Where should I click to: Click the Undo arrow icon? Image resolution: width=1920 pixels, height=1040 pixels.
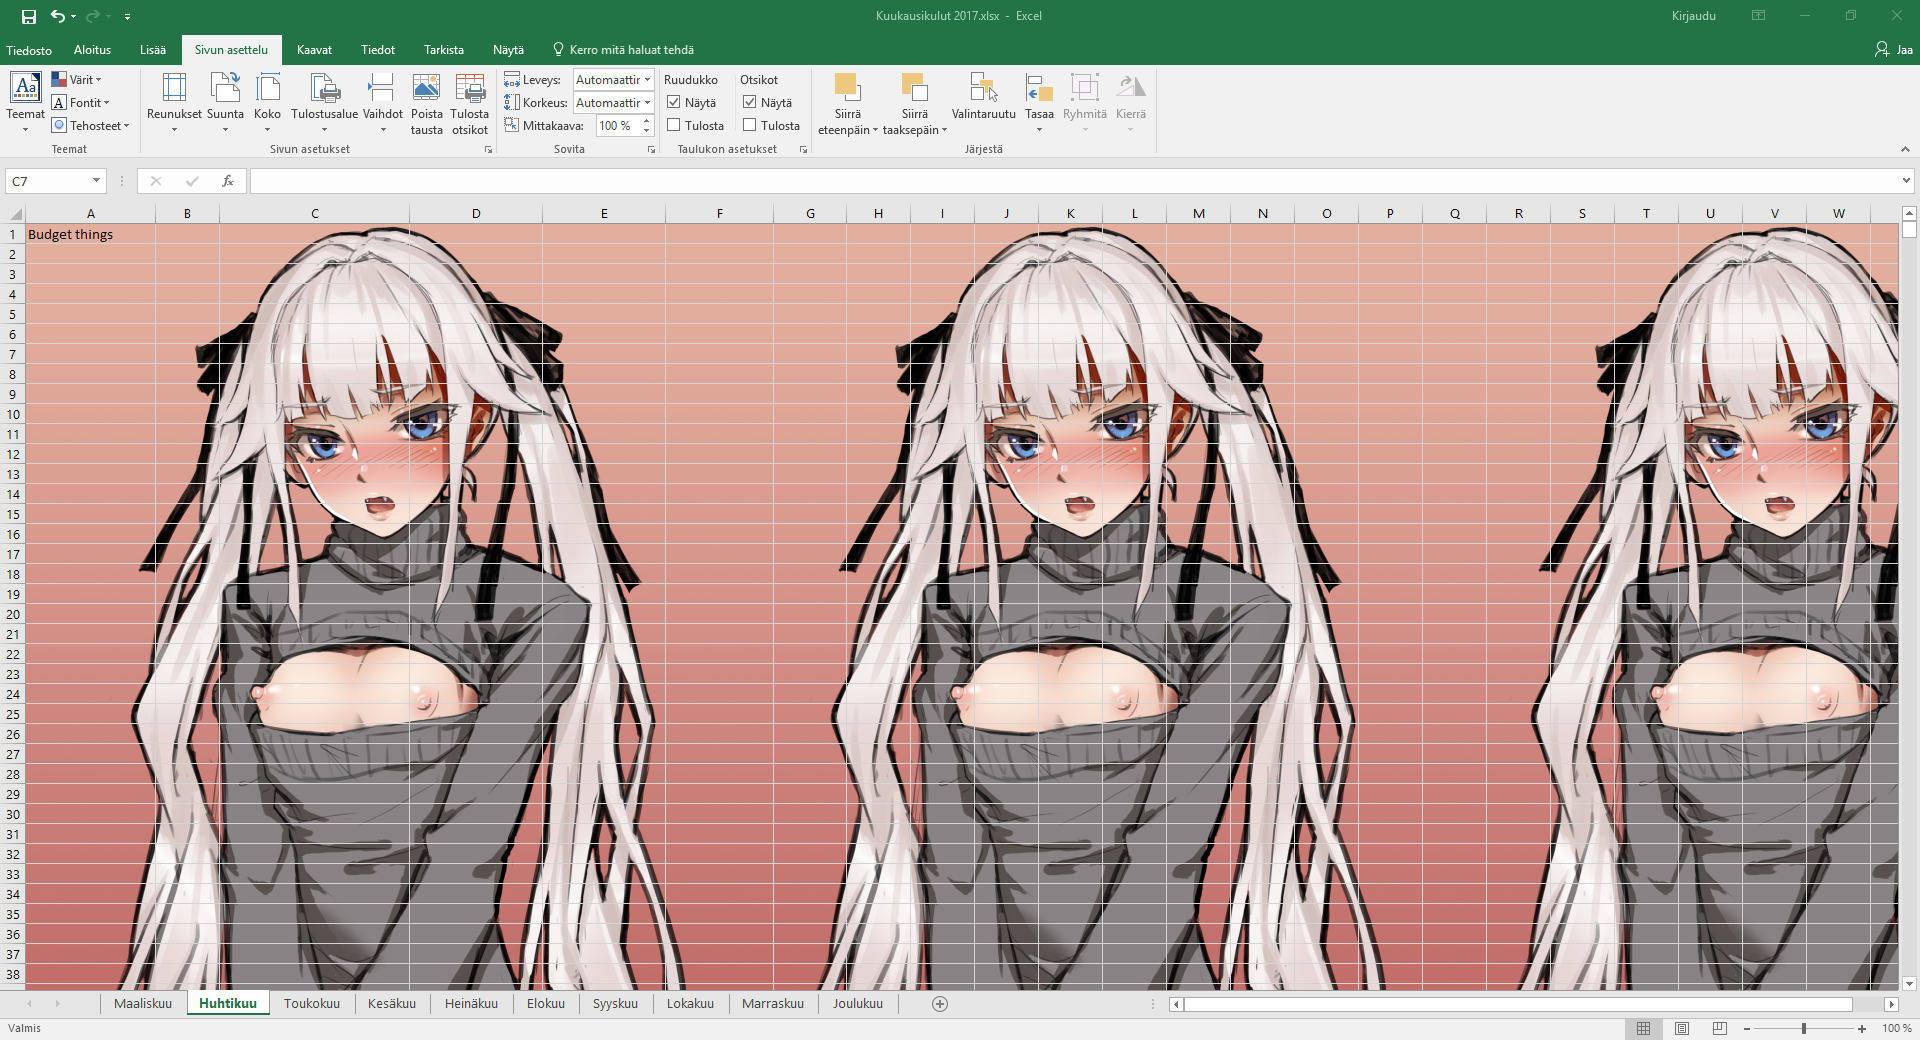point(58,16)
